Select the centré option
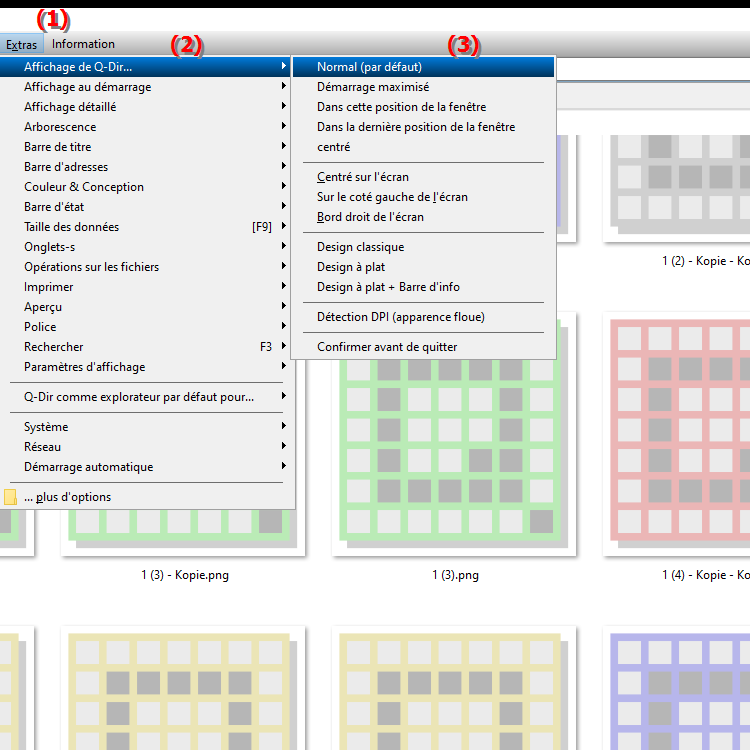Viewport: 750px width, 750px height. click(x=424, y=147)
